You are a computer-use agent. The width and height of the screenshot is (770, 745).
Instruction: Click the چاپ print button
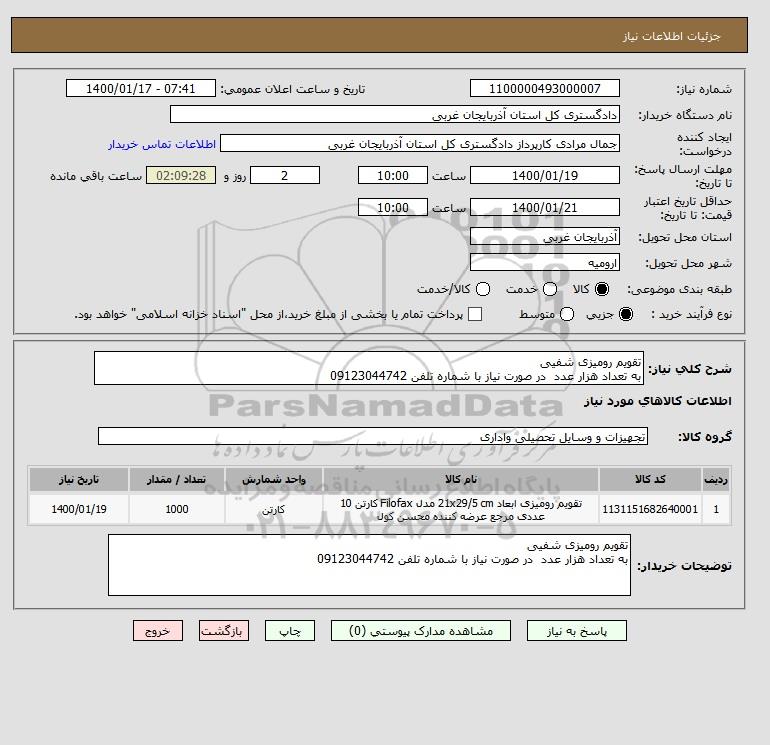click(290, 631)
